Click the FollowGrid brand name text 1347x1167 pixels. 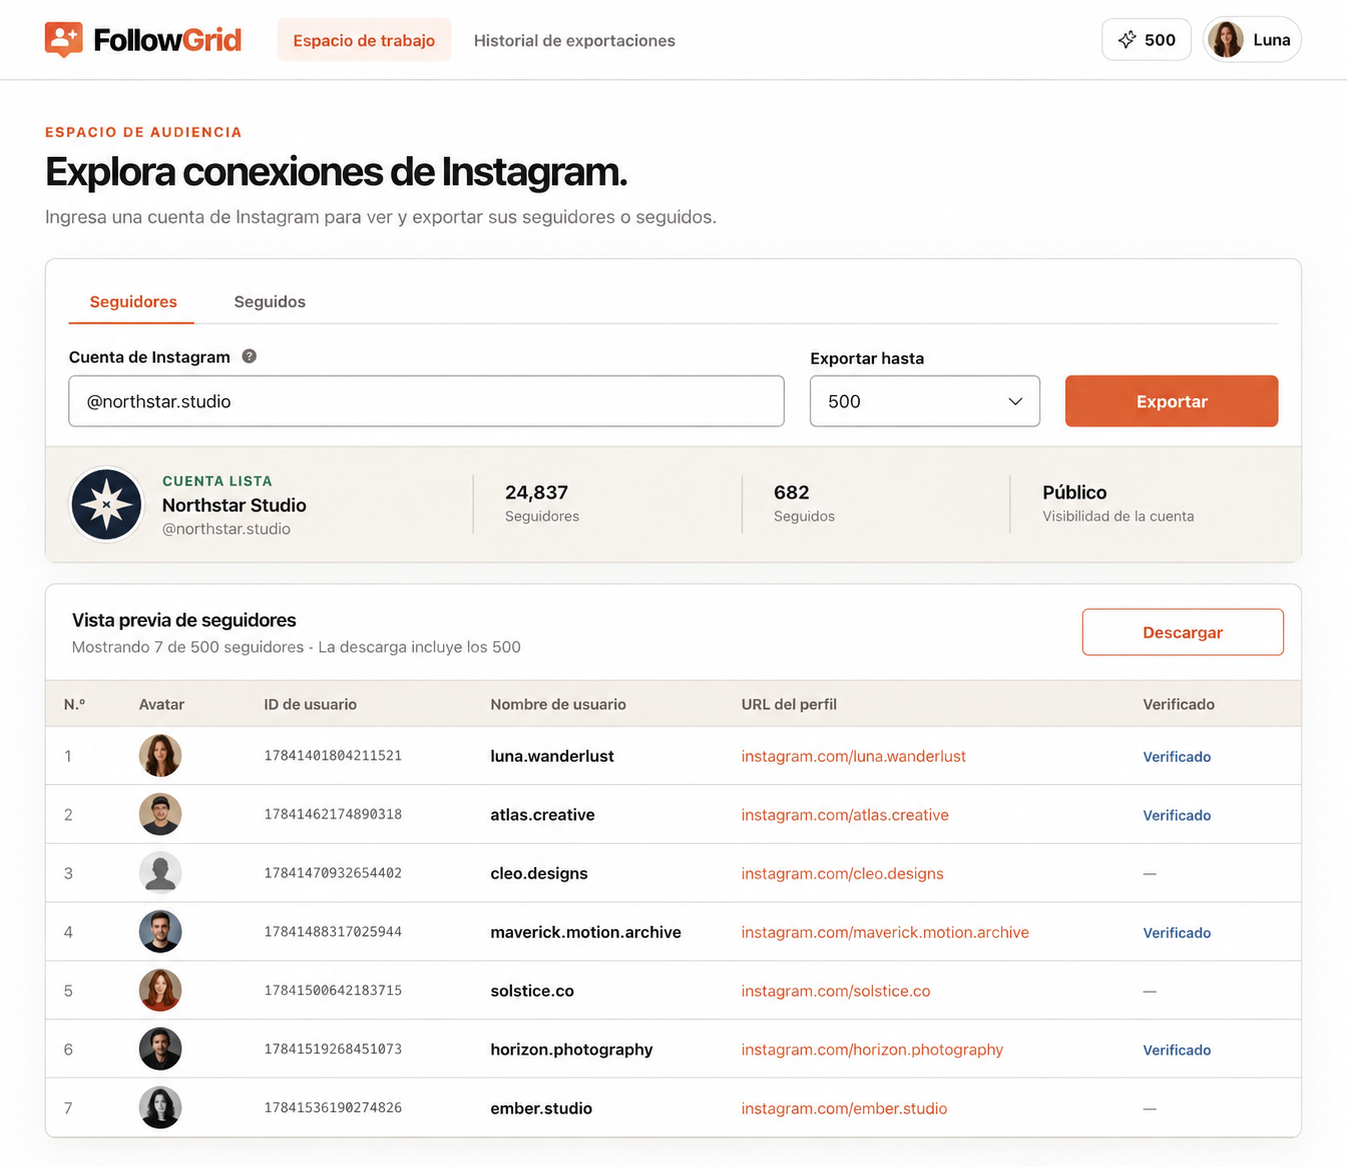pyautogui.click(x=167, y=40)
